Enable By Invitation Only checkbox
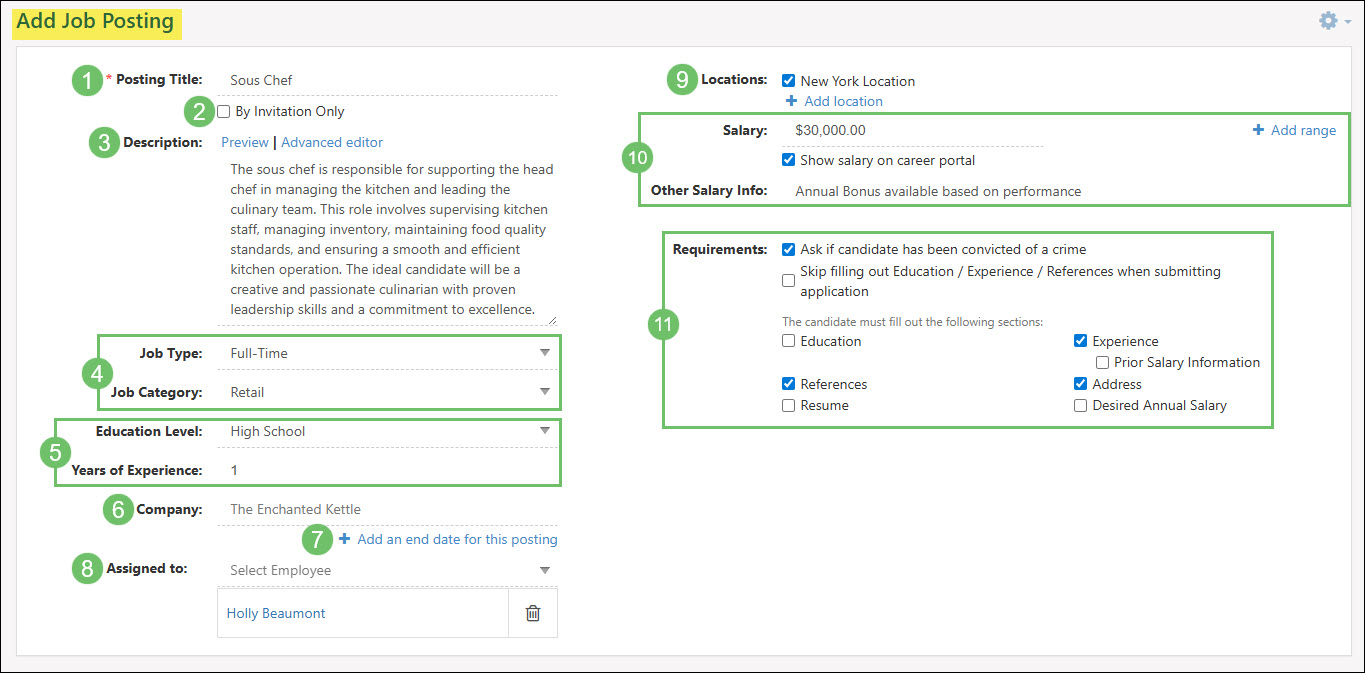 (224, 111)
